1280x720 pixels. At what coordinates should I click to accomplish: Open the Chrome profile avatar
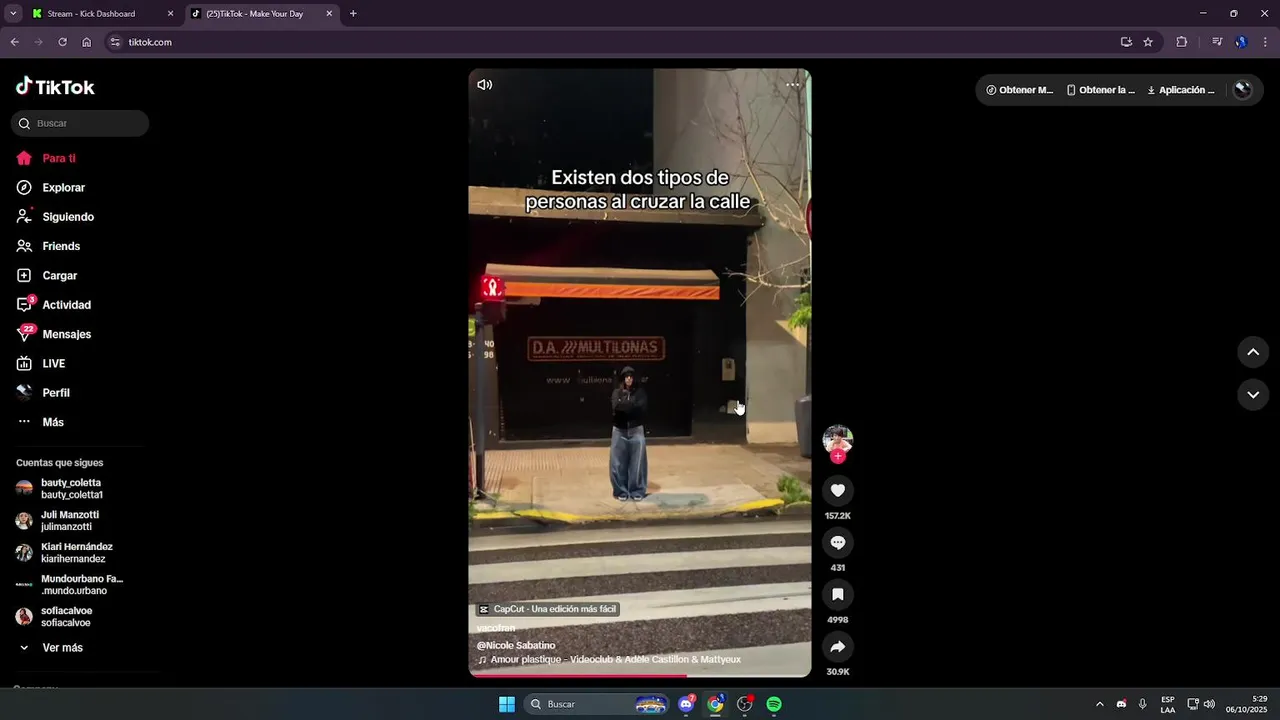tap(1241, 42)
